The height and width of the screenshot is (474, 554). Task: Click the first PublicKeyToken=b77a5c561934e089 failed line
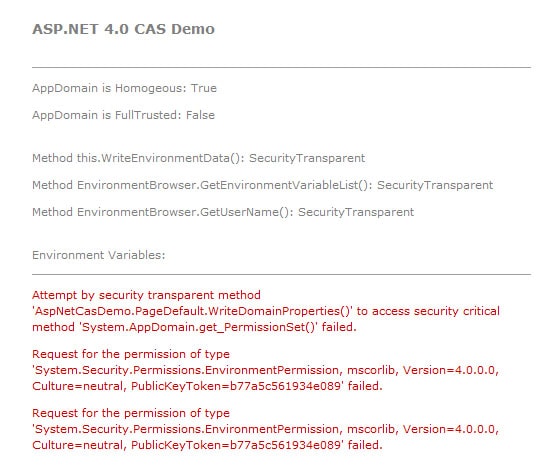tap(207, 386)
